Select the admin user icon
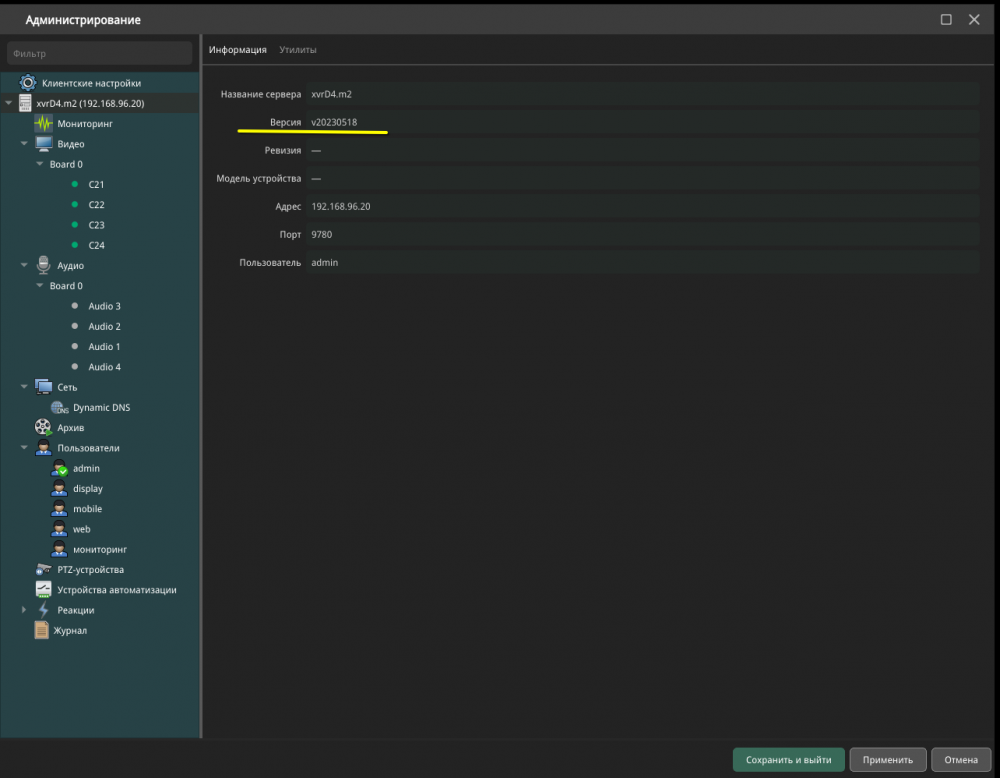 [x=60, y=469]
